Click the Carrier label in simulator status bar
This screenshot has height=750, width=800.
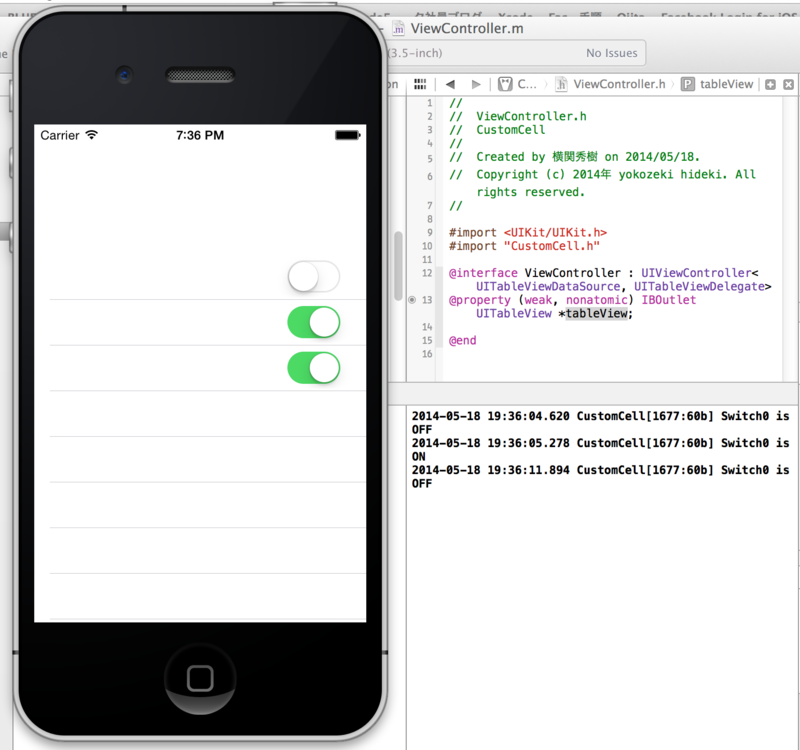coord(60,135)
